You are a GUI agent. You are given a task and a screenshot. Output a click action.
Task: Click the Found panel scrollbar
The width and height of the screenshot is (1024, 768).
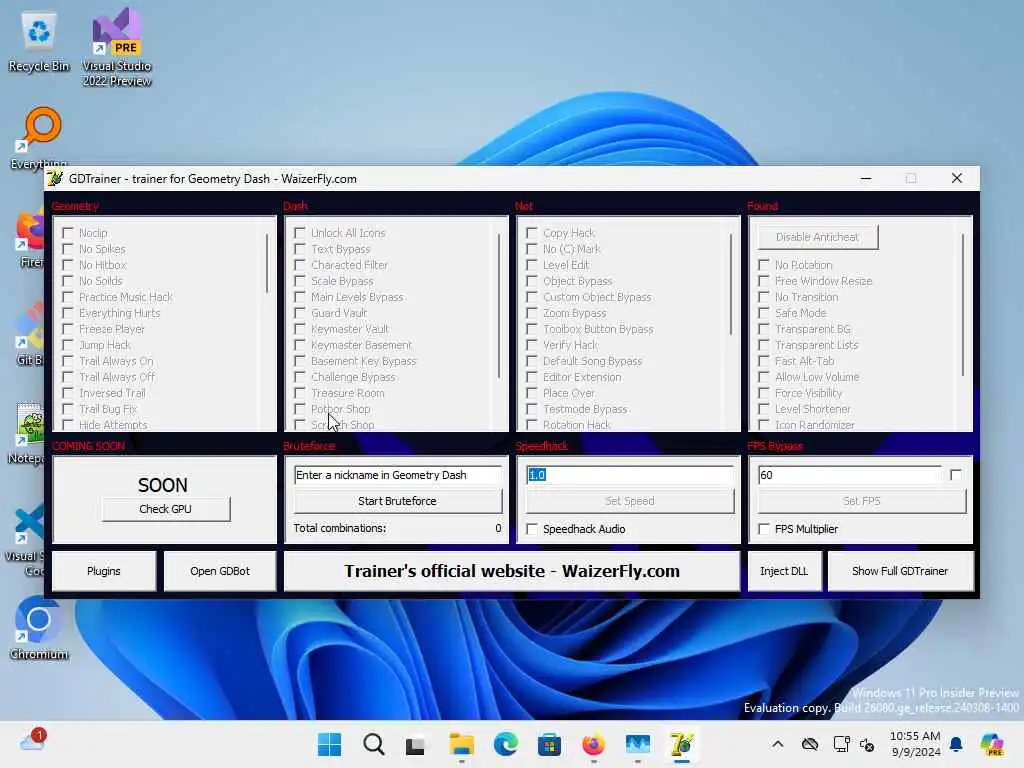pos(963,305)
